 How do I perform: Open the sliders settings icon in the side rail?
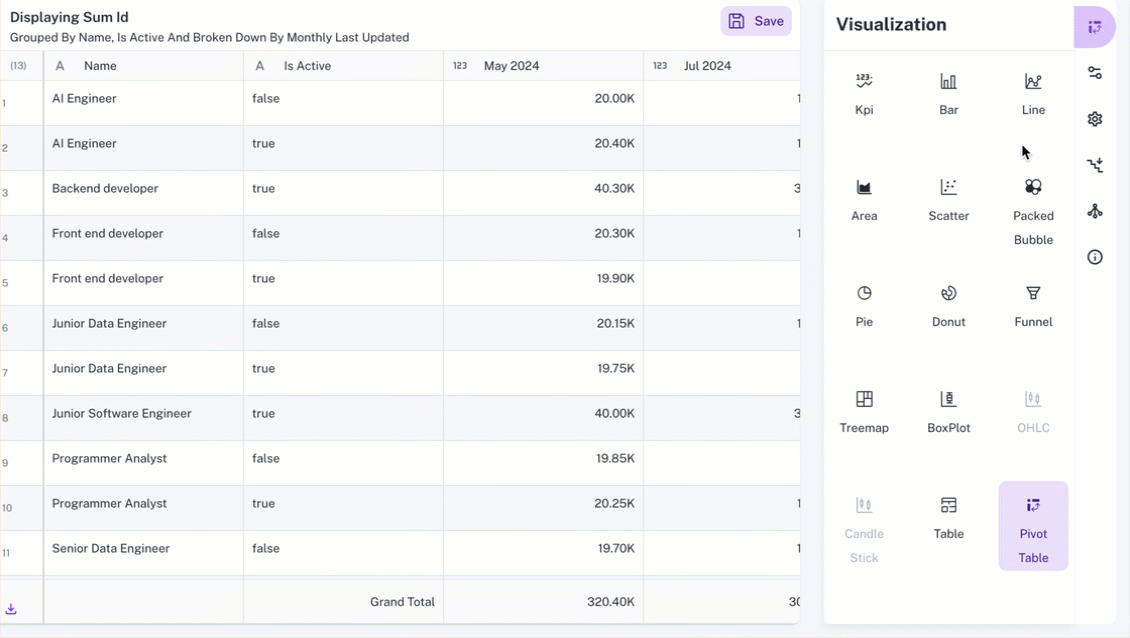1095,73
